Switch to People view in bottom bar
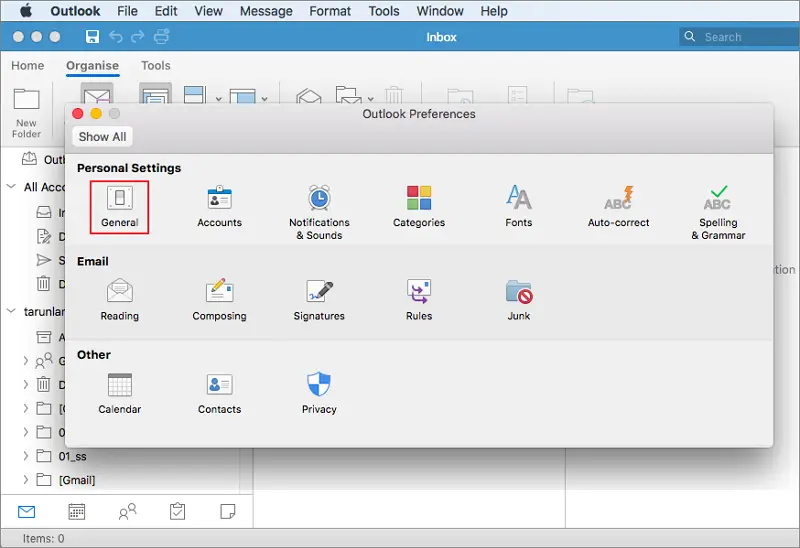The image size is (800, 548). [127, 512]
